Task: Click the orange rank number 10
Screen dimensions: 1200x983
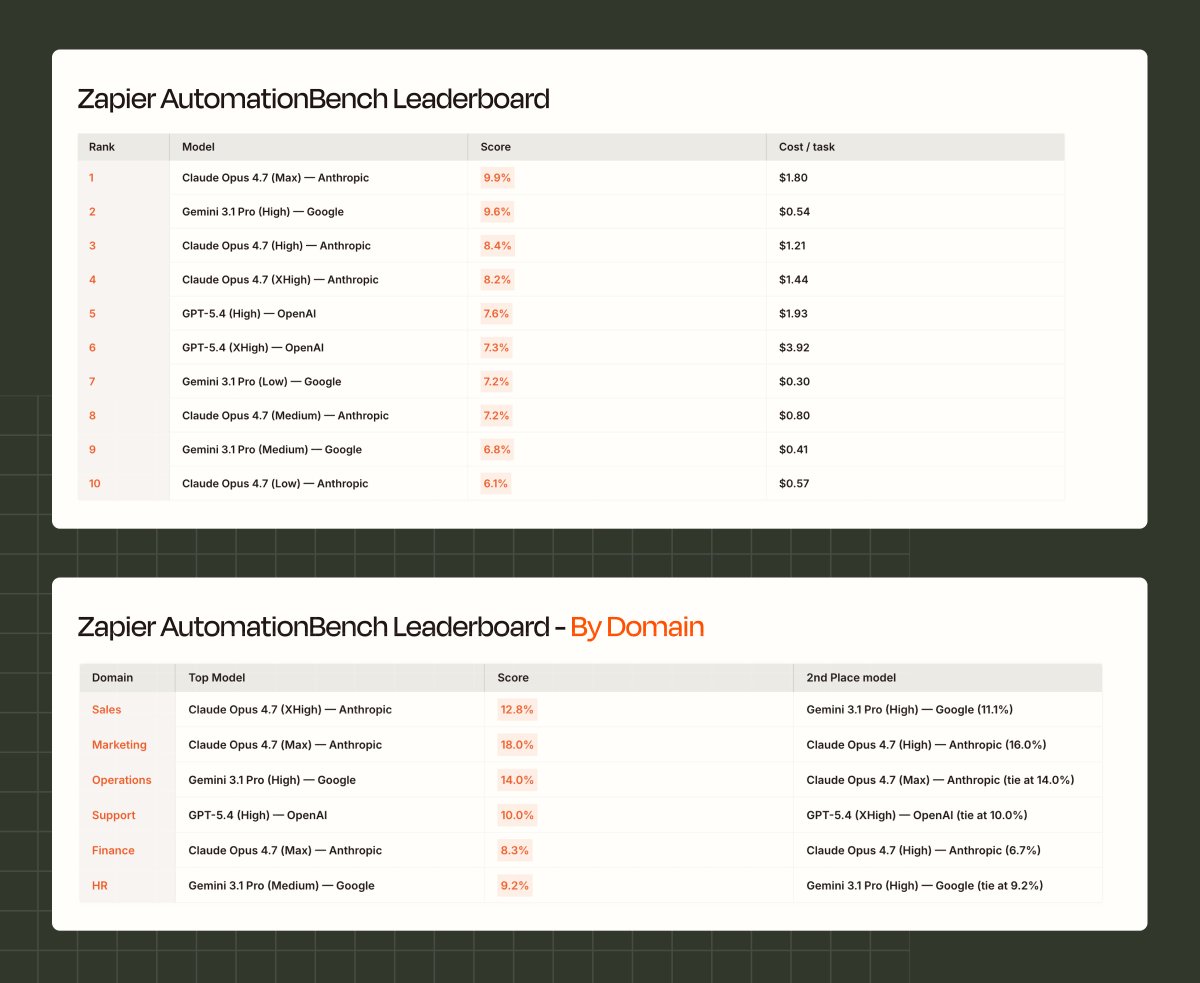Action: [95, 484]
